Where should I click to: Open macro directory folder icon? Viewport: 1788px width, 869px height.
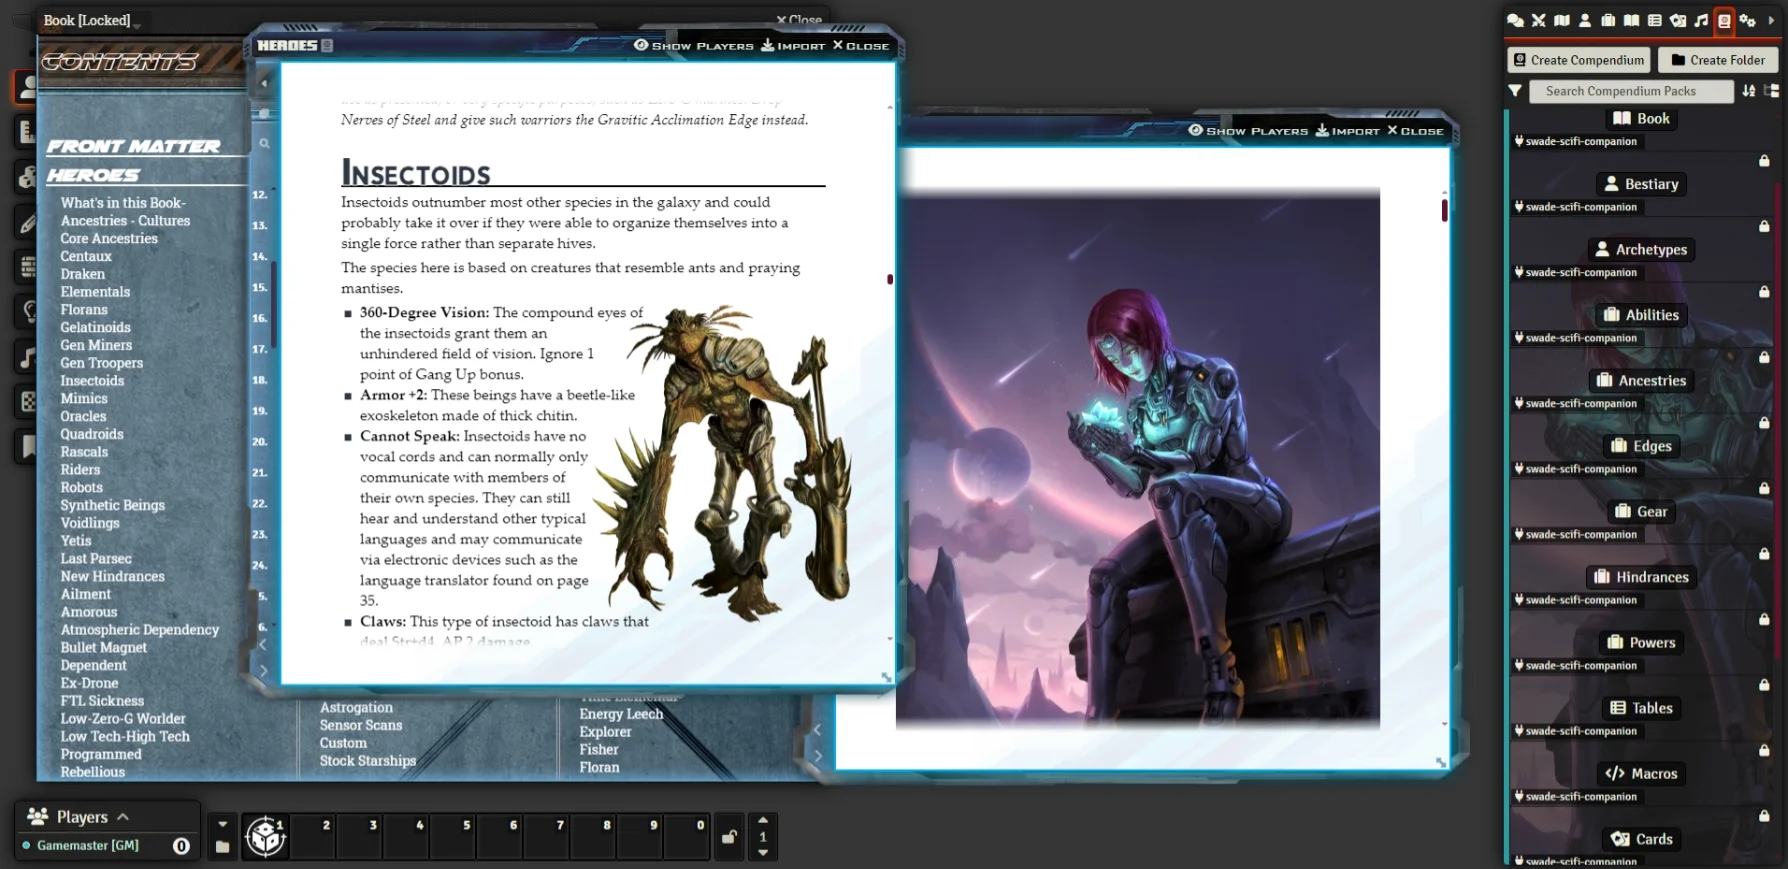point(222,847)
